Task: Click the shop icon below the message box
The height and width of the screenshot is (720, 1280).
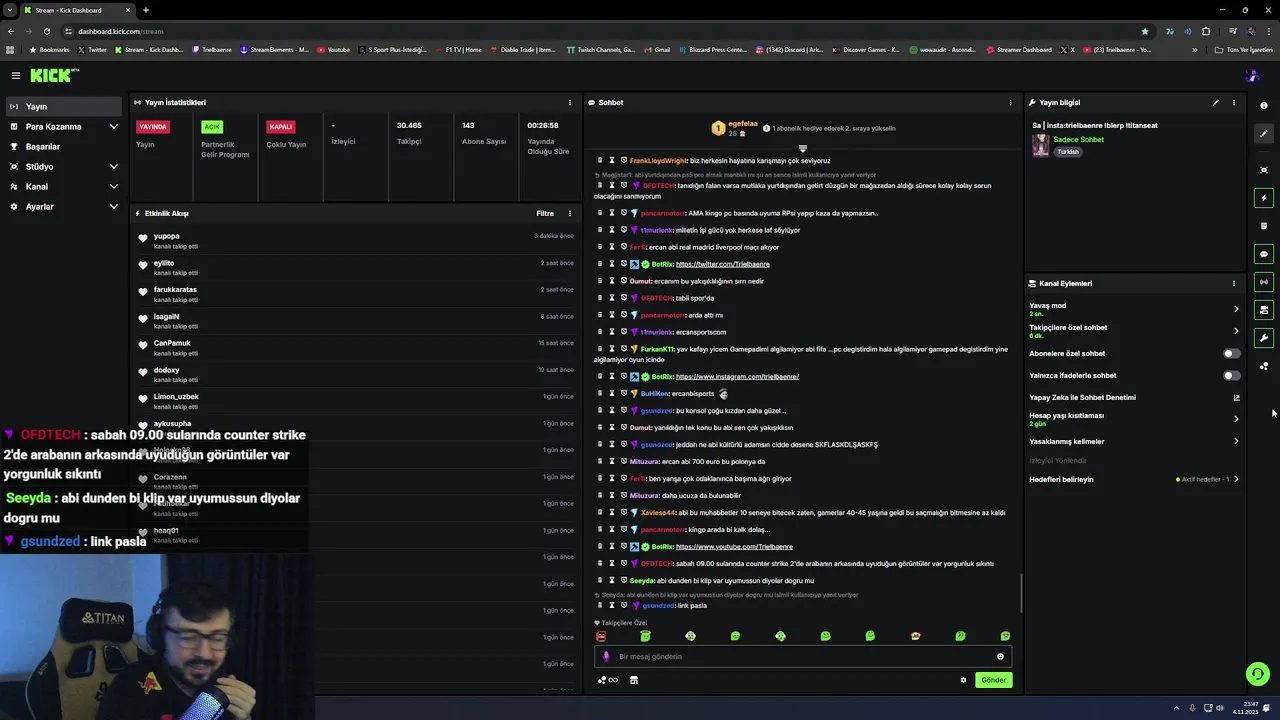Action: tap(634, 680)
